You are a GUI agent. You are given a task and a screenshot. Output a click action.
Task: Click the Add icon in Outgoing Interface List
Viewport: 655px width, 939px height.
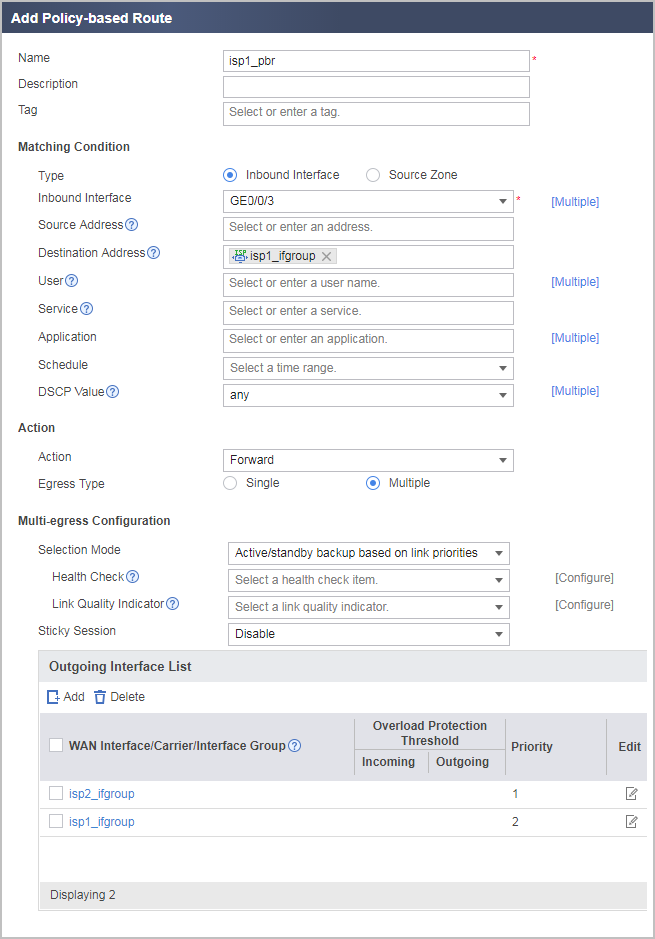[53, 697]
